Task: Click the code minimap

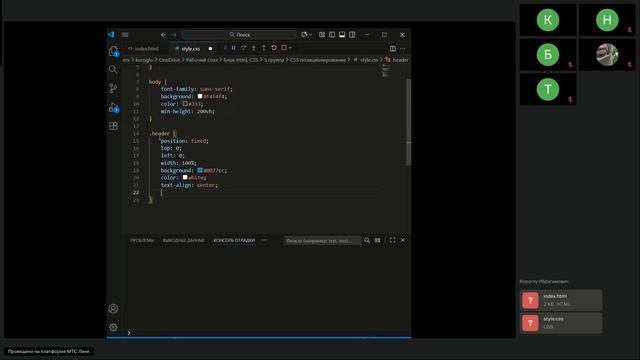Action: click(x=386, y=71)
